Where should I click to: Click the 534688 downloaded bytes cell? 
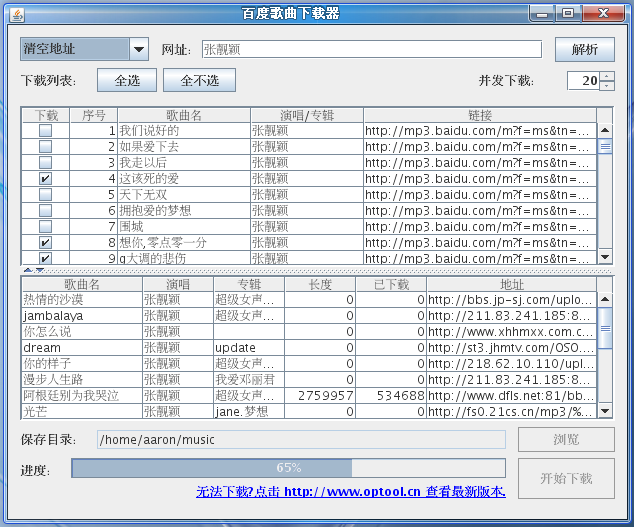tap(391, 396)
